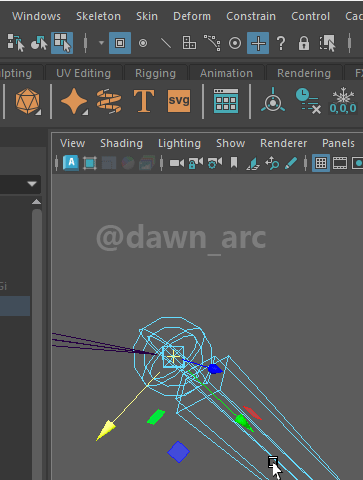Expand selection mask dropdown arrow
Screen dimensions: 363x480
coord(101,43)
